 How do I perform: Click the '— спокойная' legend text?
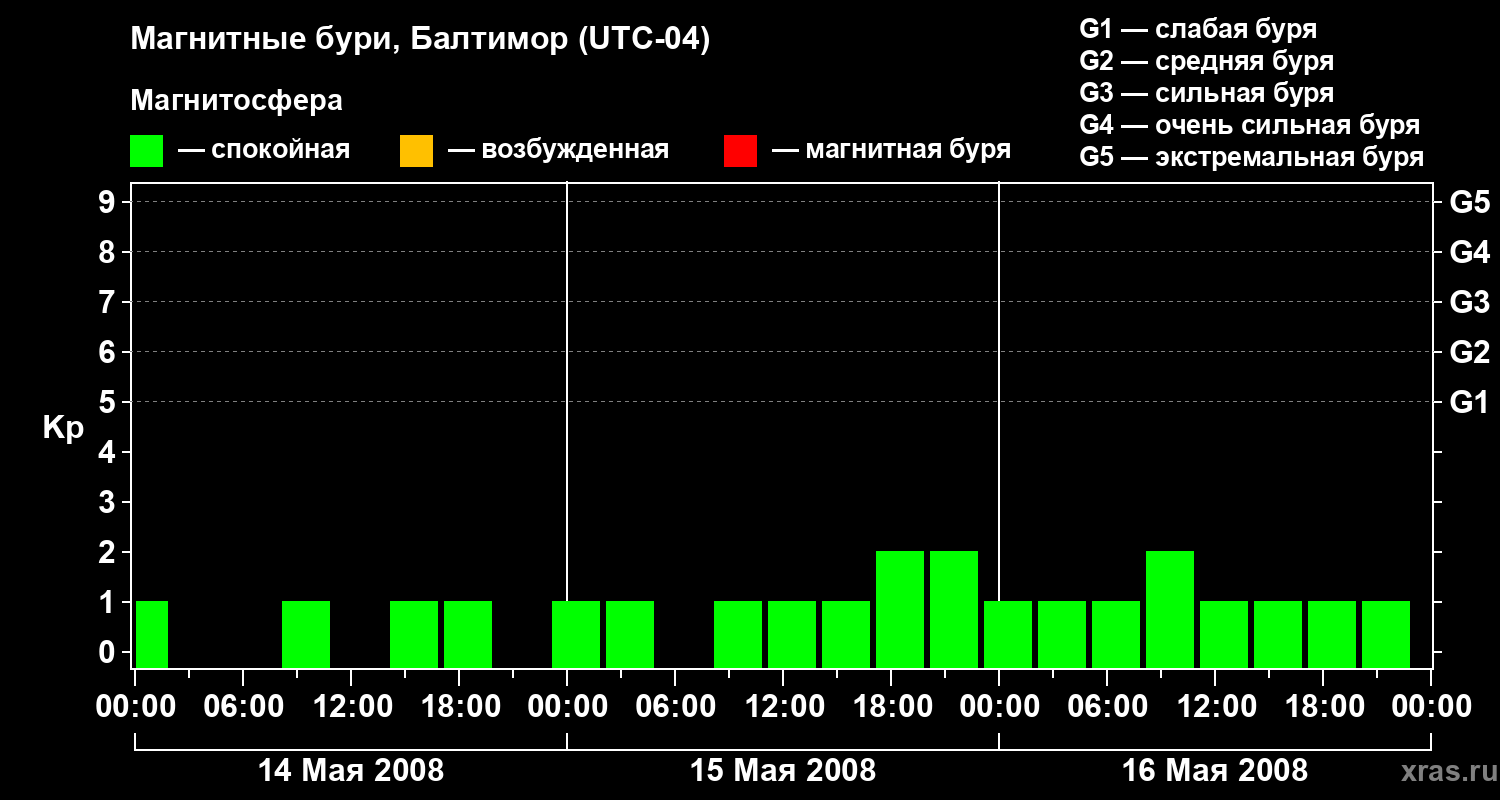[x=264, y=150]
